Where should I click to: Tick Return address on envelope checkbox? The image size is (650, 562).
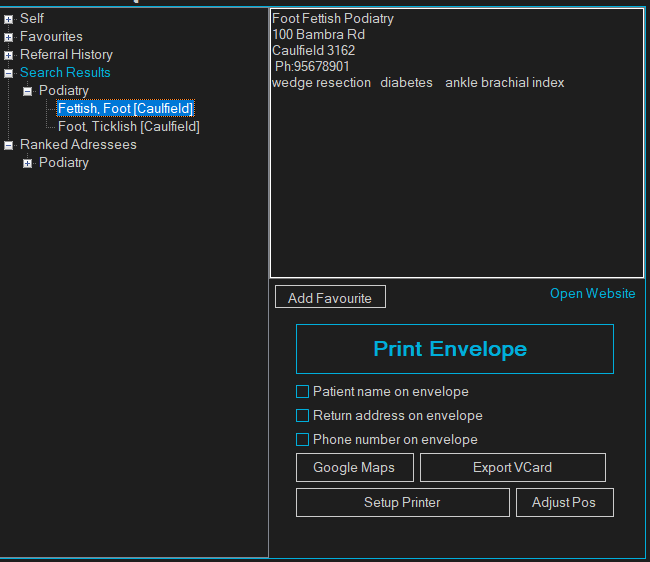[303, 416]
